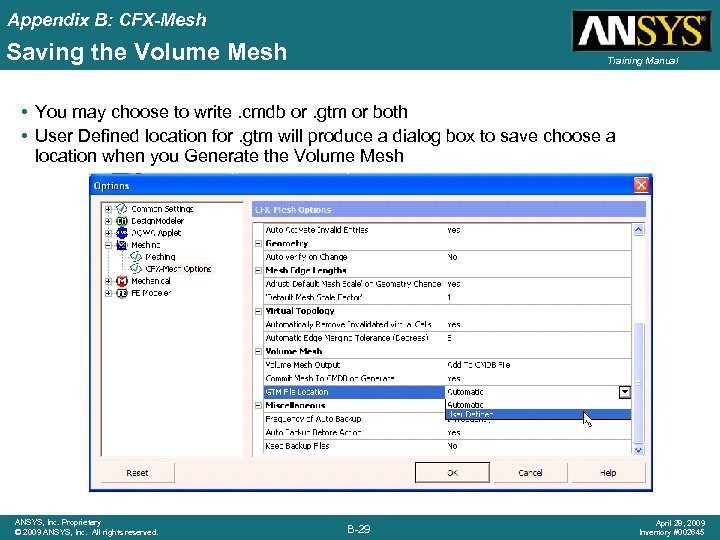This screenshot has width=720, height=540.
Task: Click the Cancel button
Action: 530,473
